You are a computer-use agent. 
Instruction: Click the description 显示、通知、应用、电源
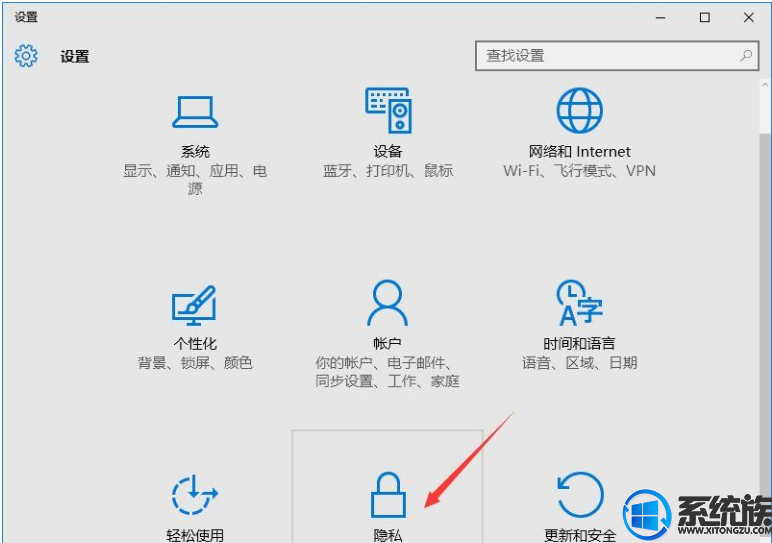(195, 179)
